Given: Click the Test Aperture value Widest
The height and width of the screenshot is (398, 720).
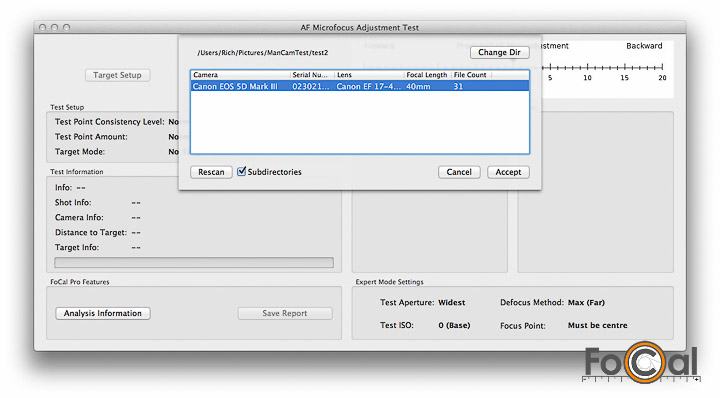Looking at the screenshot, I should coord(451,303).
